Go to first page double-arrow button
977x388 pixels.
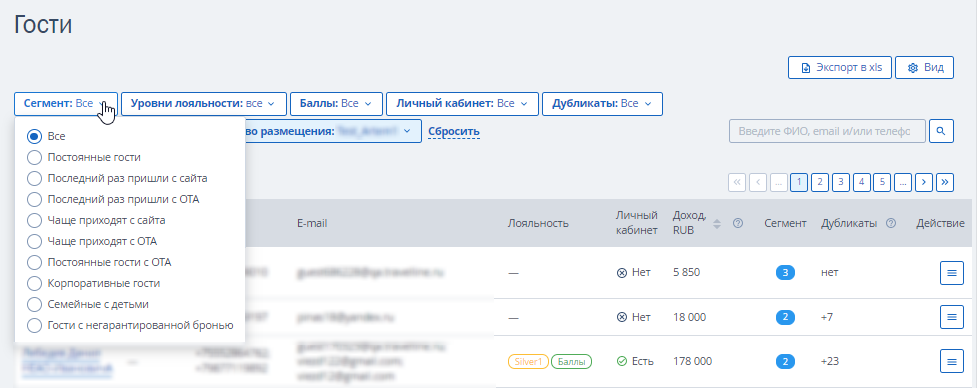tap(737, 182)
